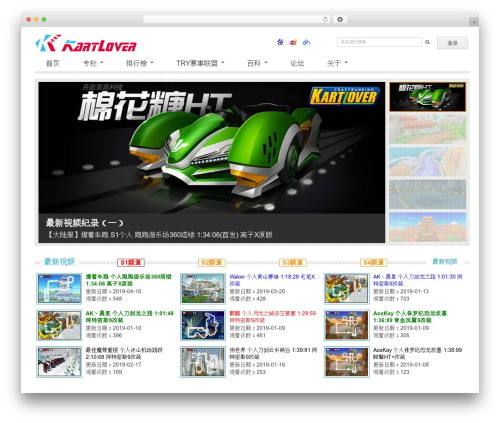This screenshot has width=500, height=423.
Task: Open the Baidu paw icon link
Action: point(280,42)
